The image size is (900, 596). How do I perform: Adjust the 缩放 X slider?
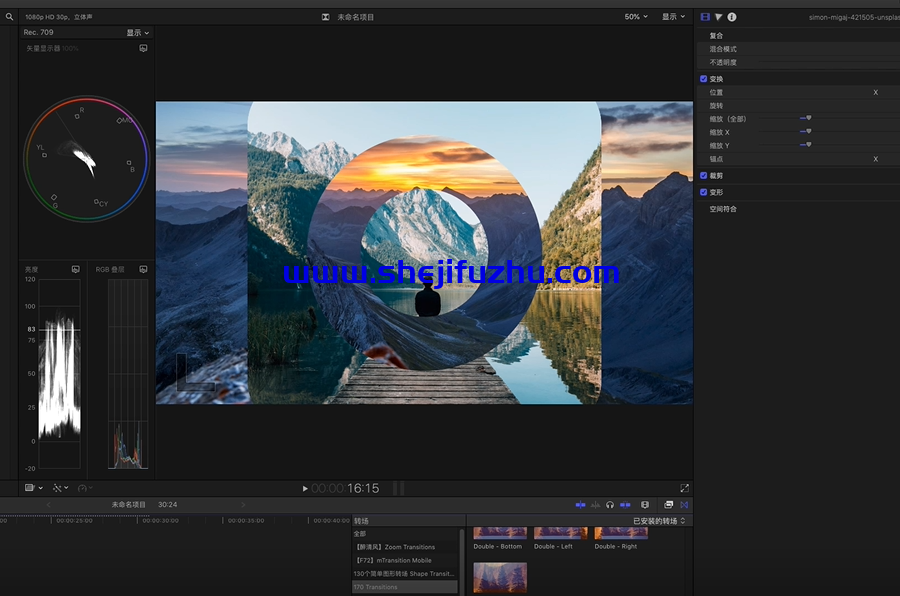[808, 131]
